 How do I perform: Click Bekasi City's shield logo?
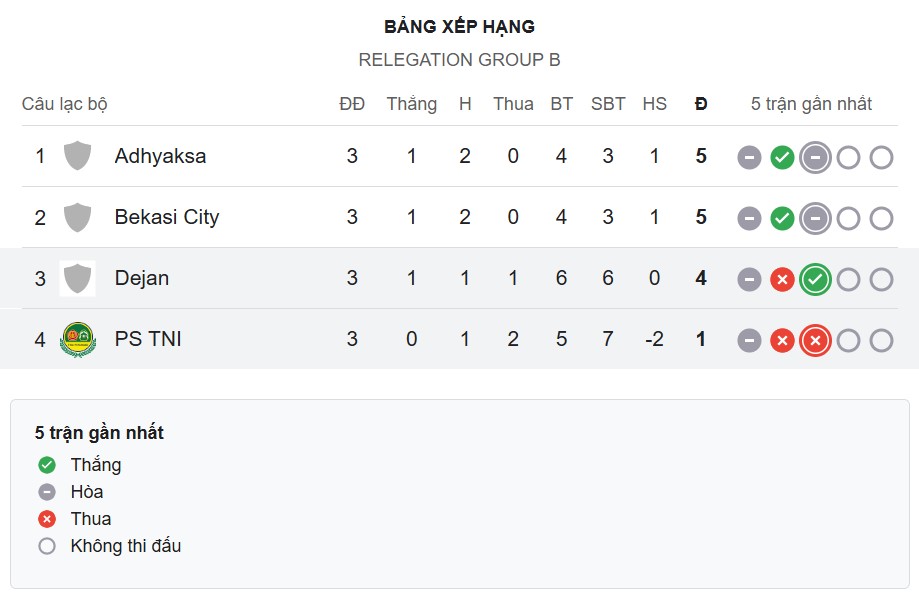[77, 217]
